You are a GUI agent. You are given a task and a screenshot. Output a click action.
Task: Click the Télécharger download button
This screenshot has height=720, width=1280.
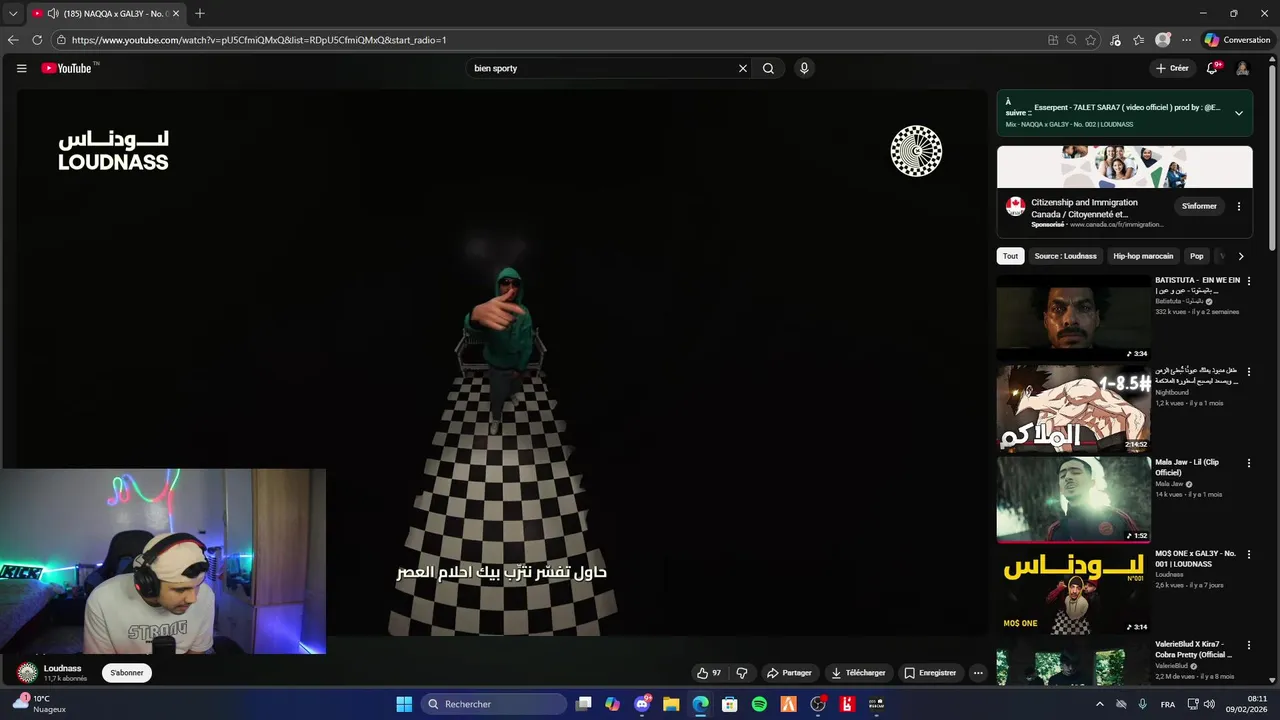pyautogui.click(x=858, y=673)
